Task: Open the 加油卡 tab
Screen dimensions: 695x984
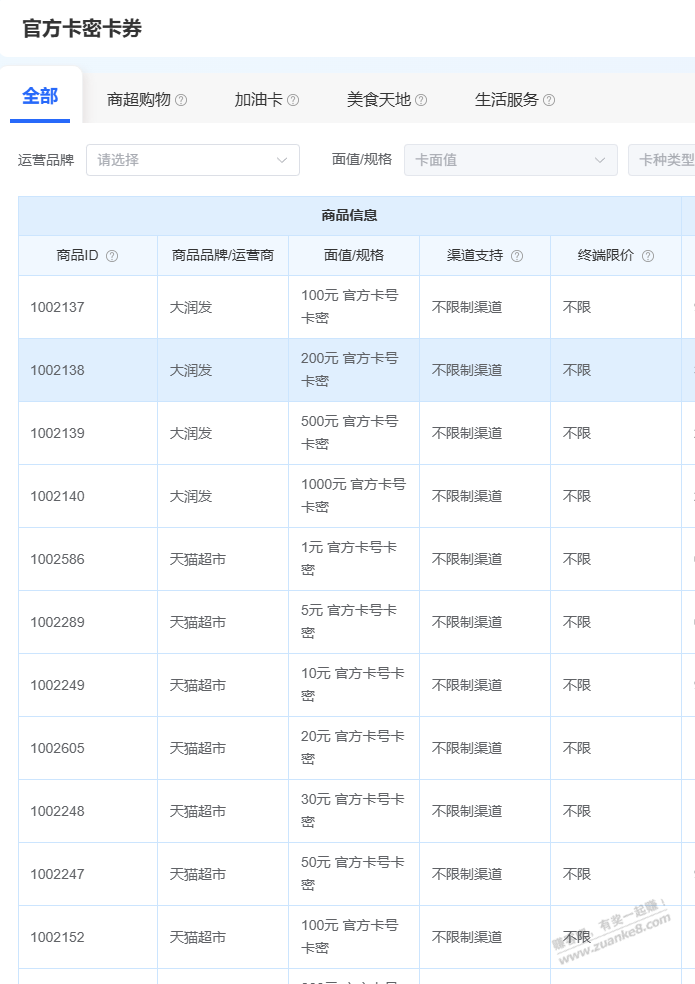Action: pos(259,100)
